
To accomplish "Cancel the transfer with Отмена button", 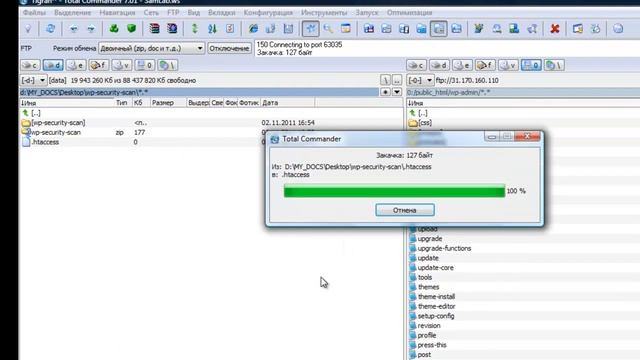I will [405, 210].
